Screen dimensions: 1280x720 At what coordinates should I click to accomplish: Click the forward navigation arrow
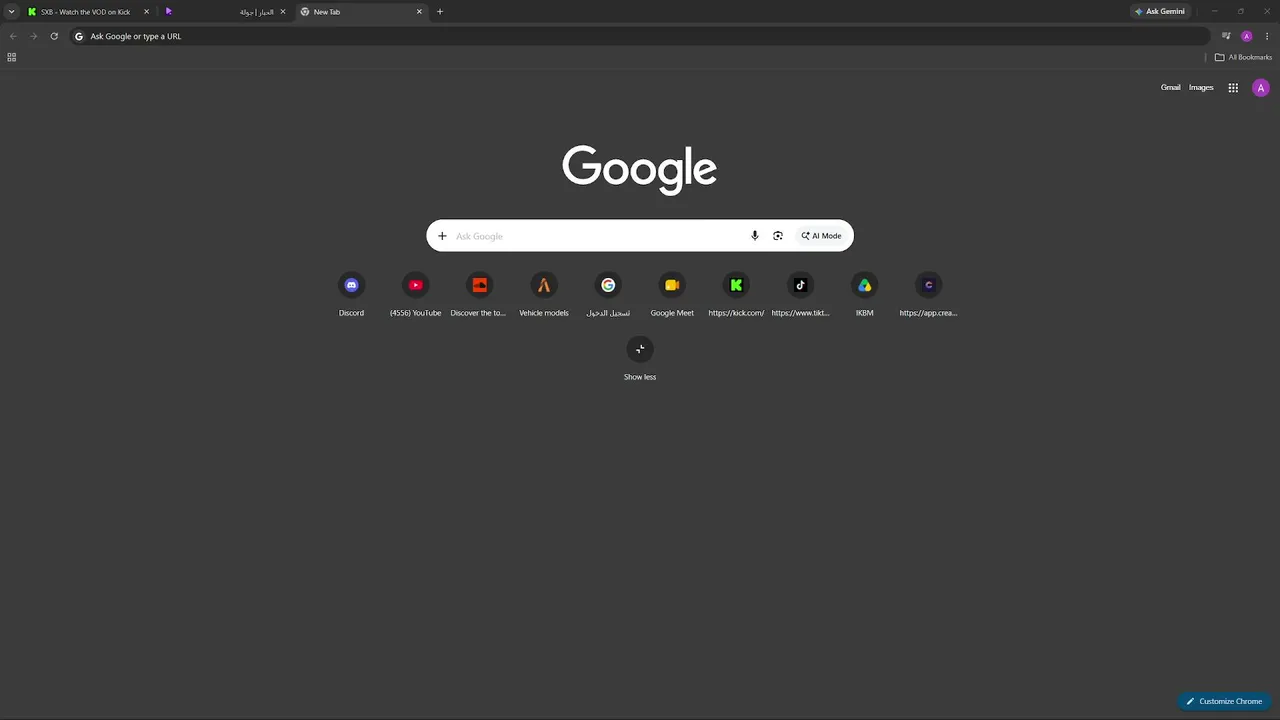coord(33,36)
